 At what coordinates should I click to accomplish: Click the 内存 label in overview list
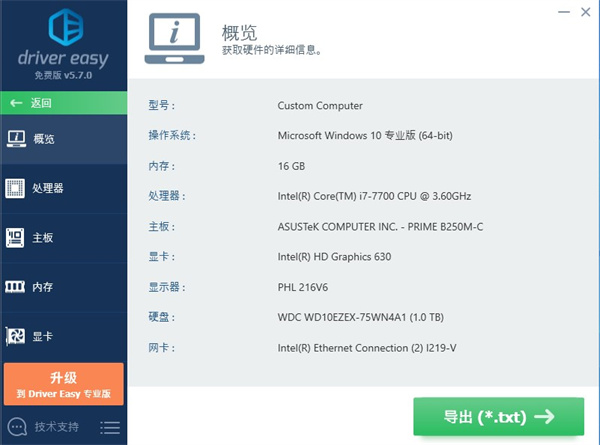click(x=161, y=166)
